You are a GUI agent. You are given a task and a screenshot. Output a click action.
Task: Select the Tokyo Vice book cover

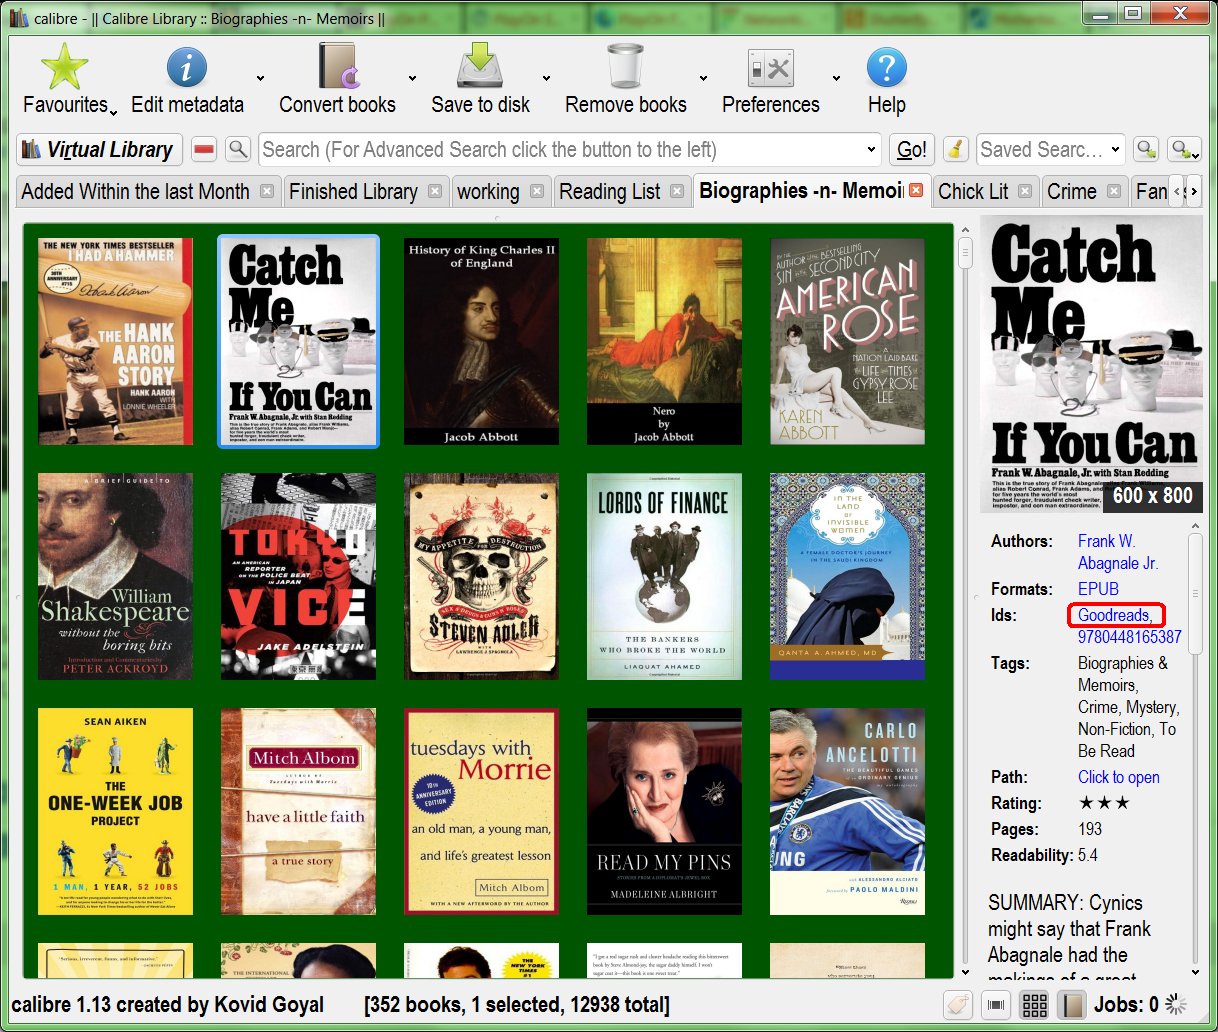coord(298,576)
